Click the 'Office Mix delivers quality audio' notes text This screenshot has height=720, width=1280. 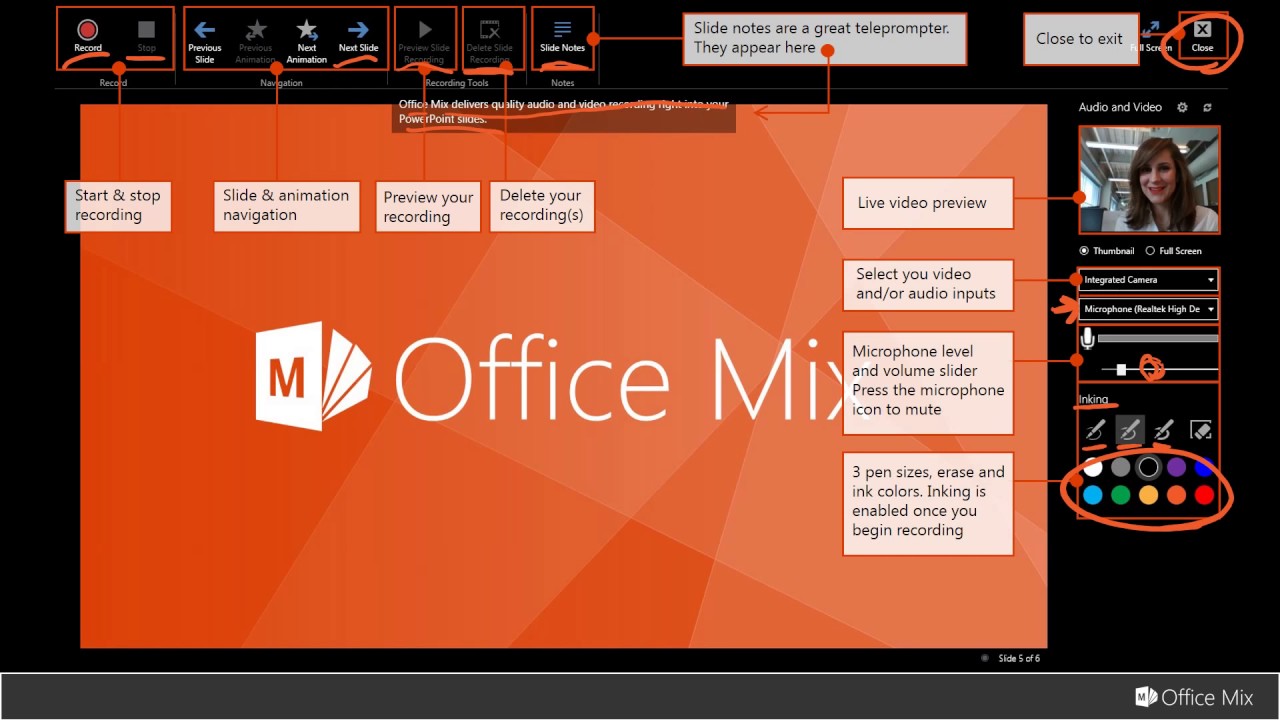(563, 111)
